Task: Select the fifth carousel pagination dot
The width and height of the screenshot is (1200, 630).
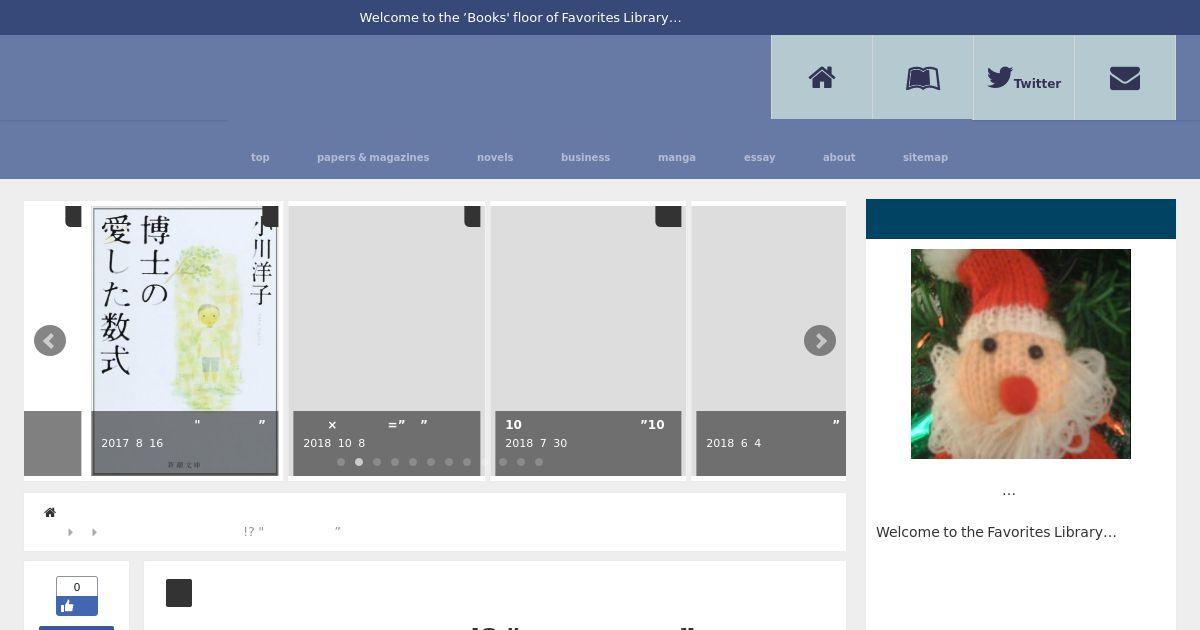Action: tap(413, 462)
